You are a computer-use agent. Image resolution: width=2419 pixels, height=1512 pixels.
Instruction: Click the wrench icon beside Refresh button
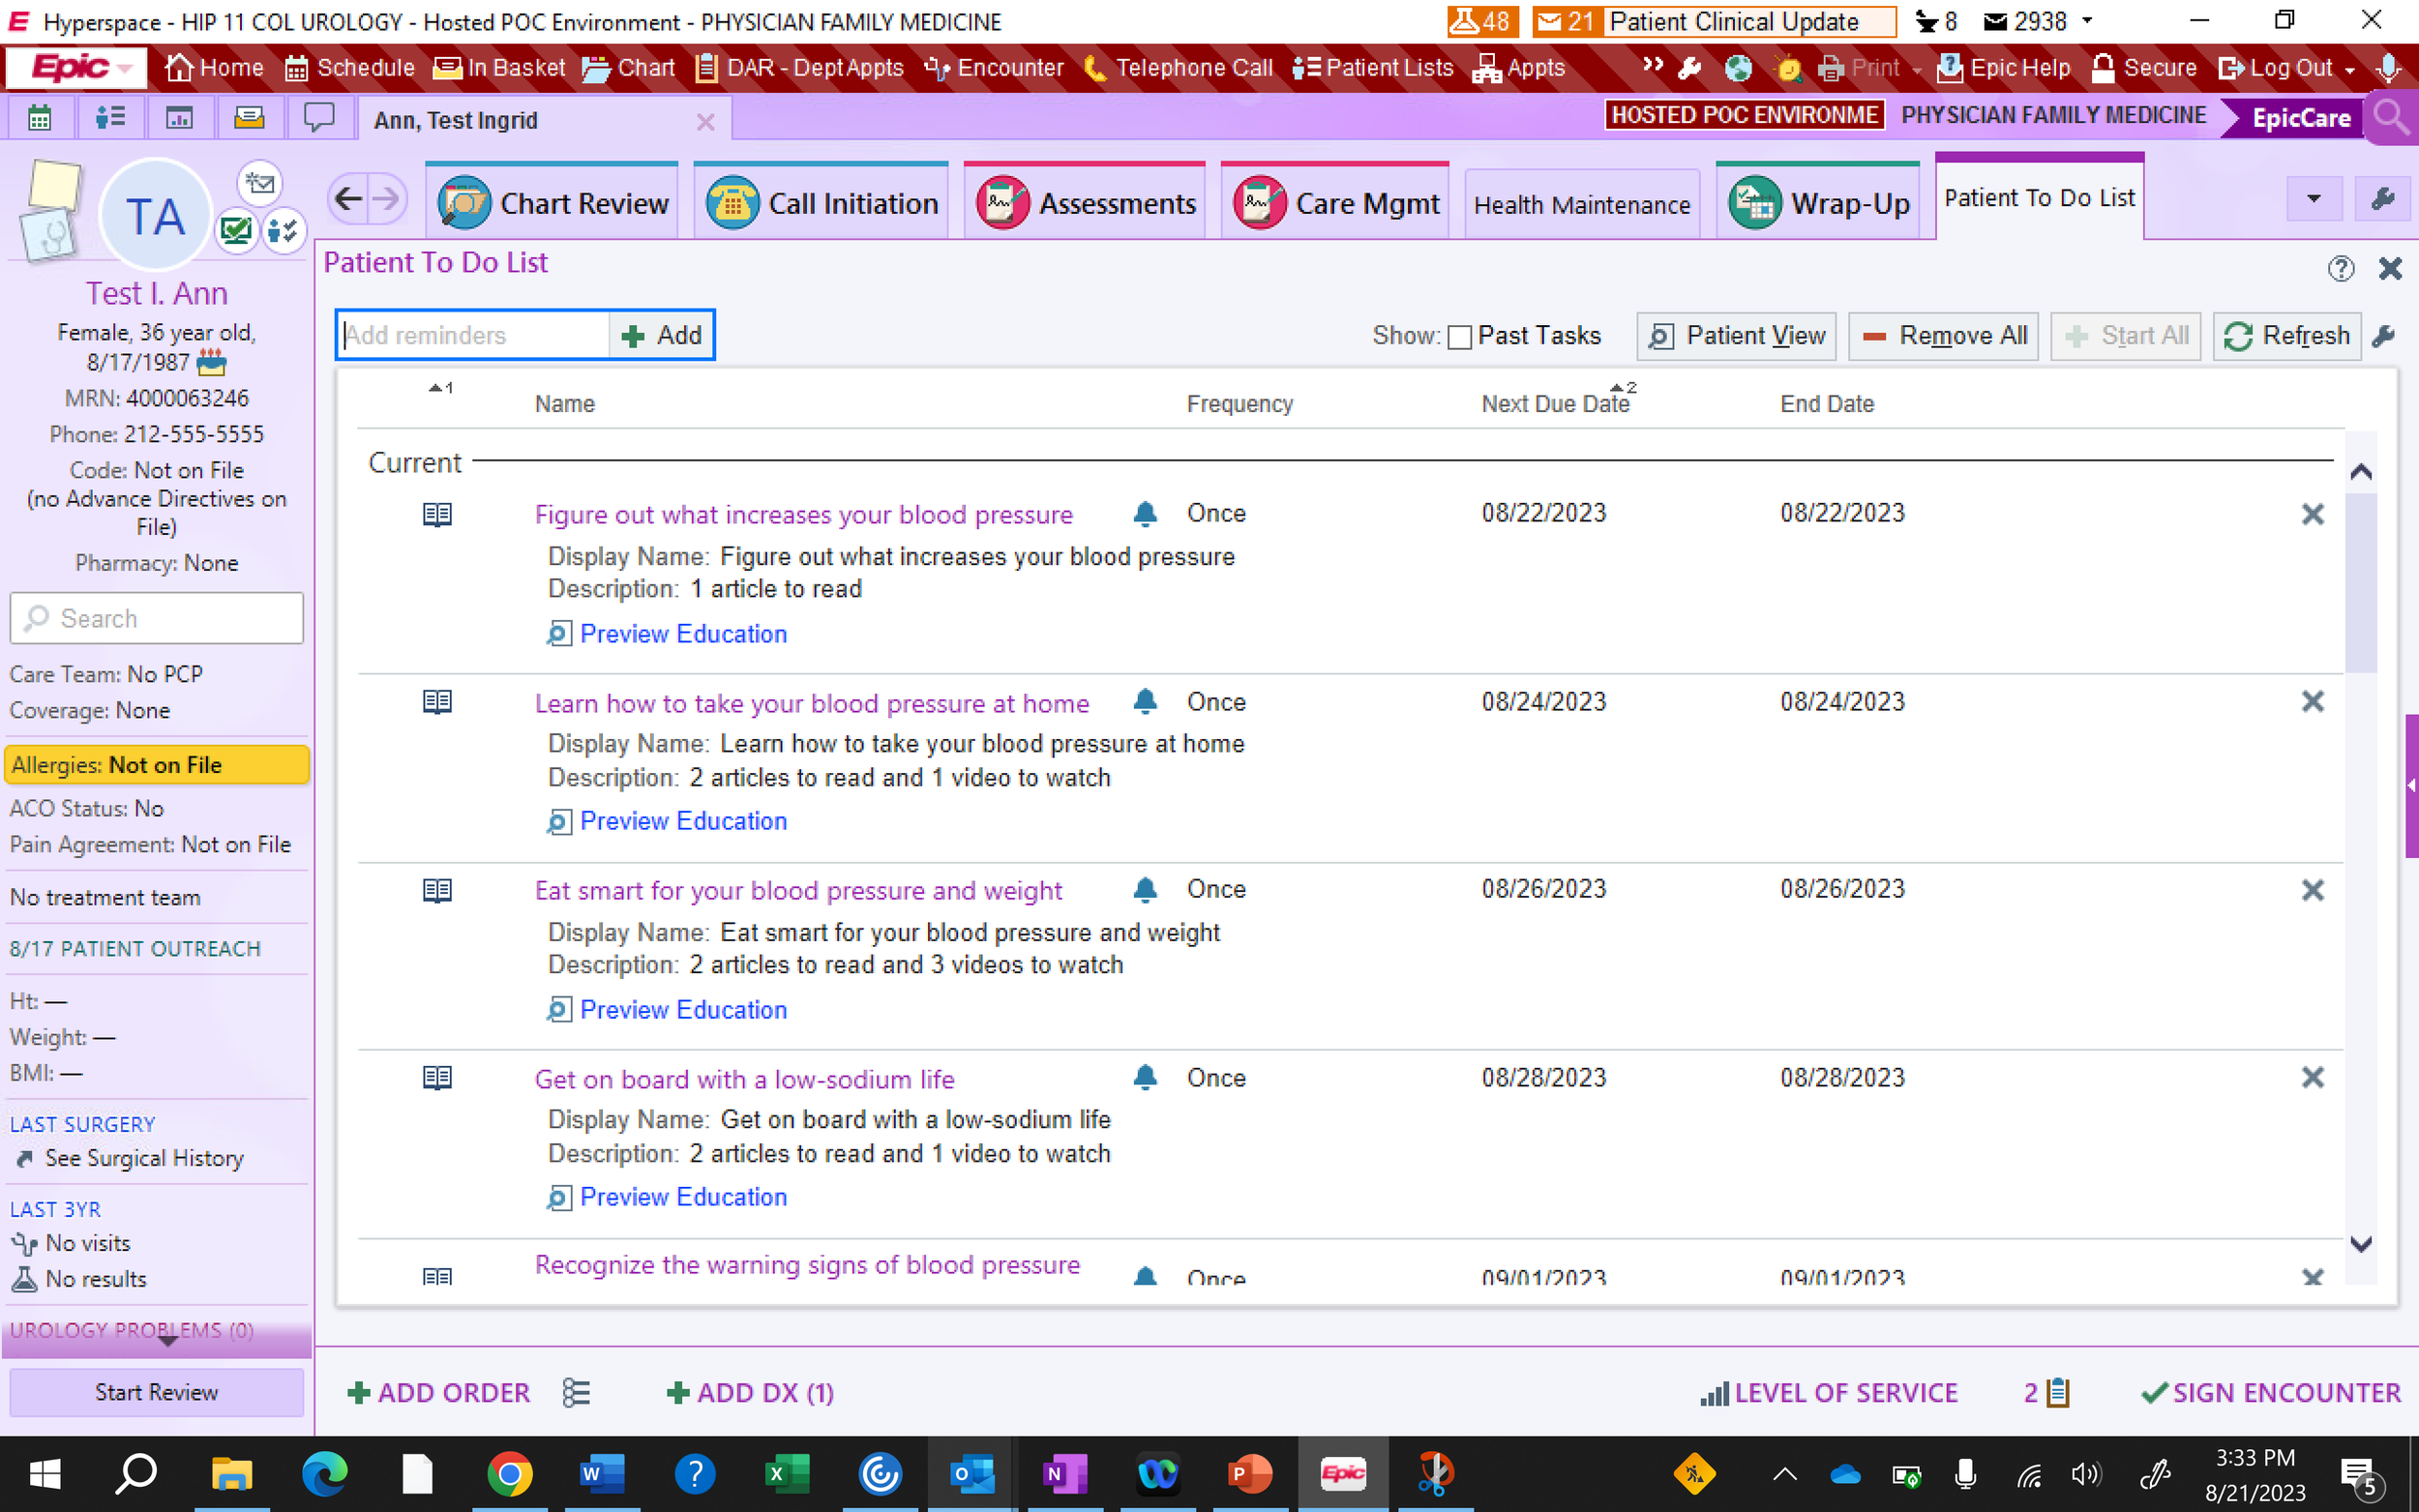[2384, 336]
